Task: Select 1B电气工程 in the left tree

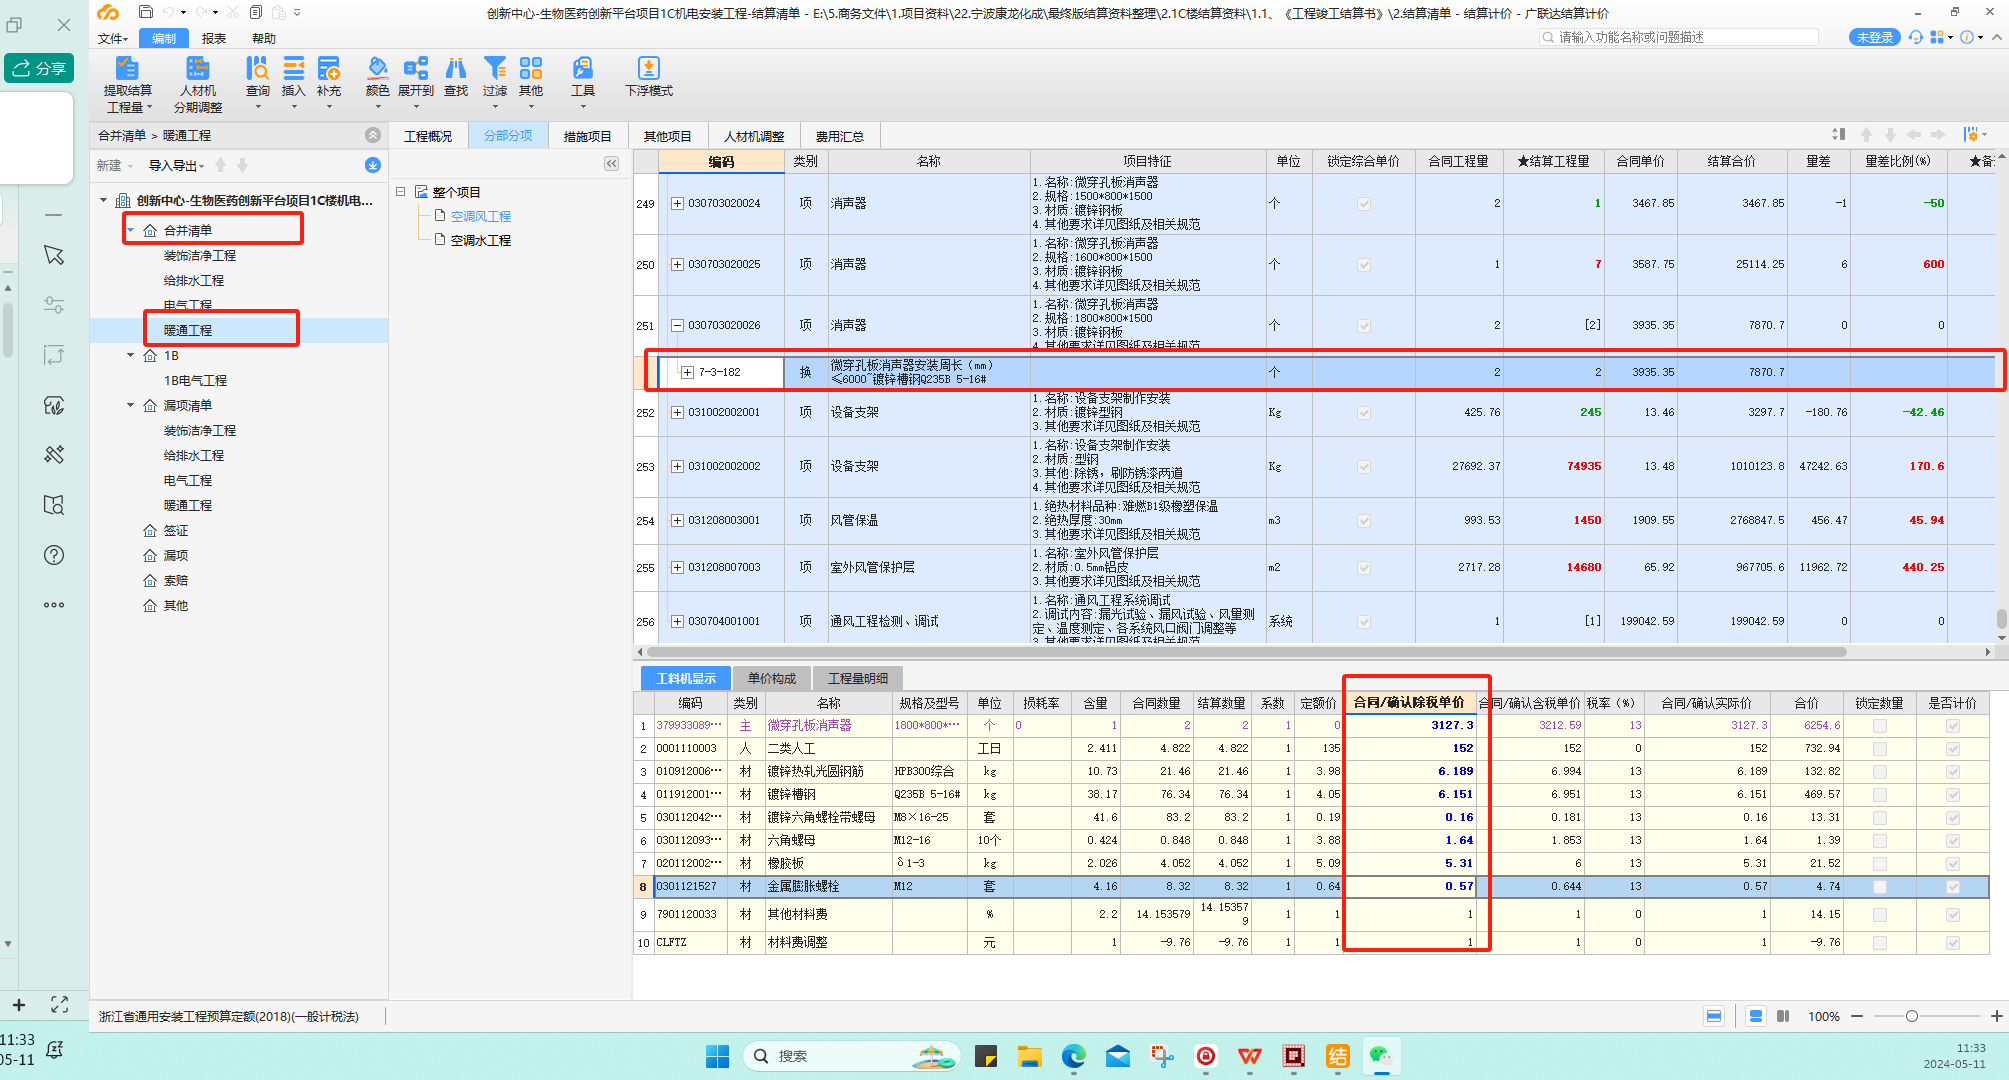Action: click(195, 380)
